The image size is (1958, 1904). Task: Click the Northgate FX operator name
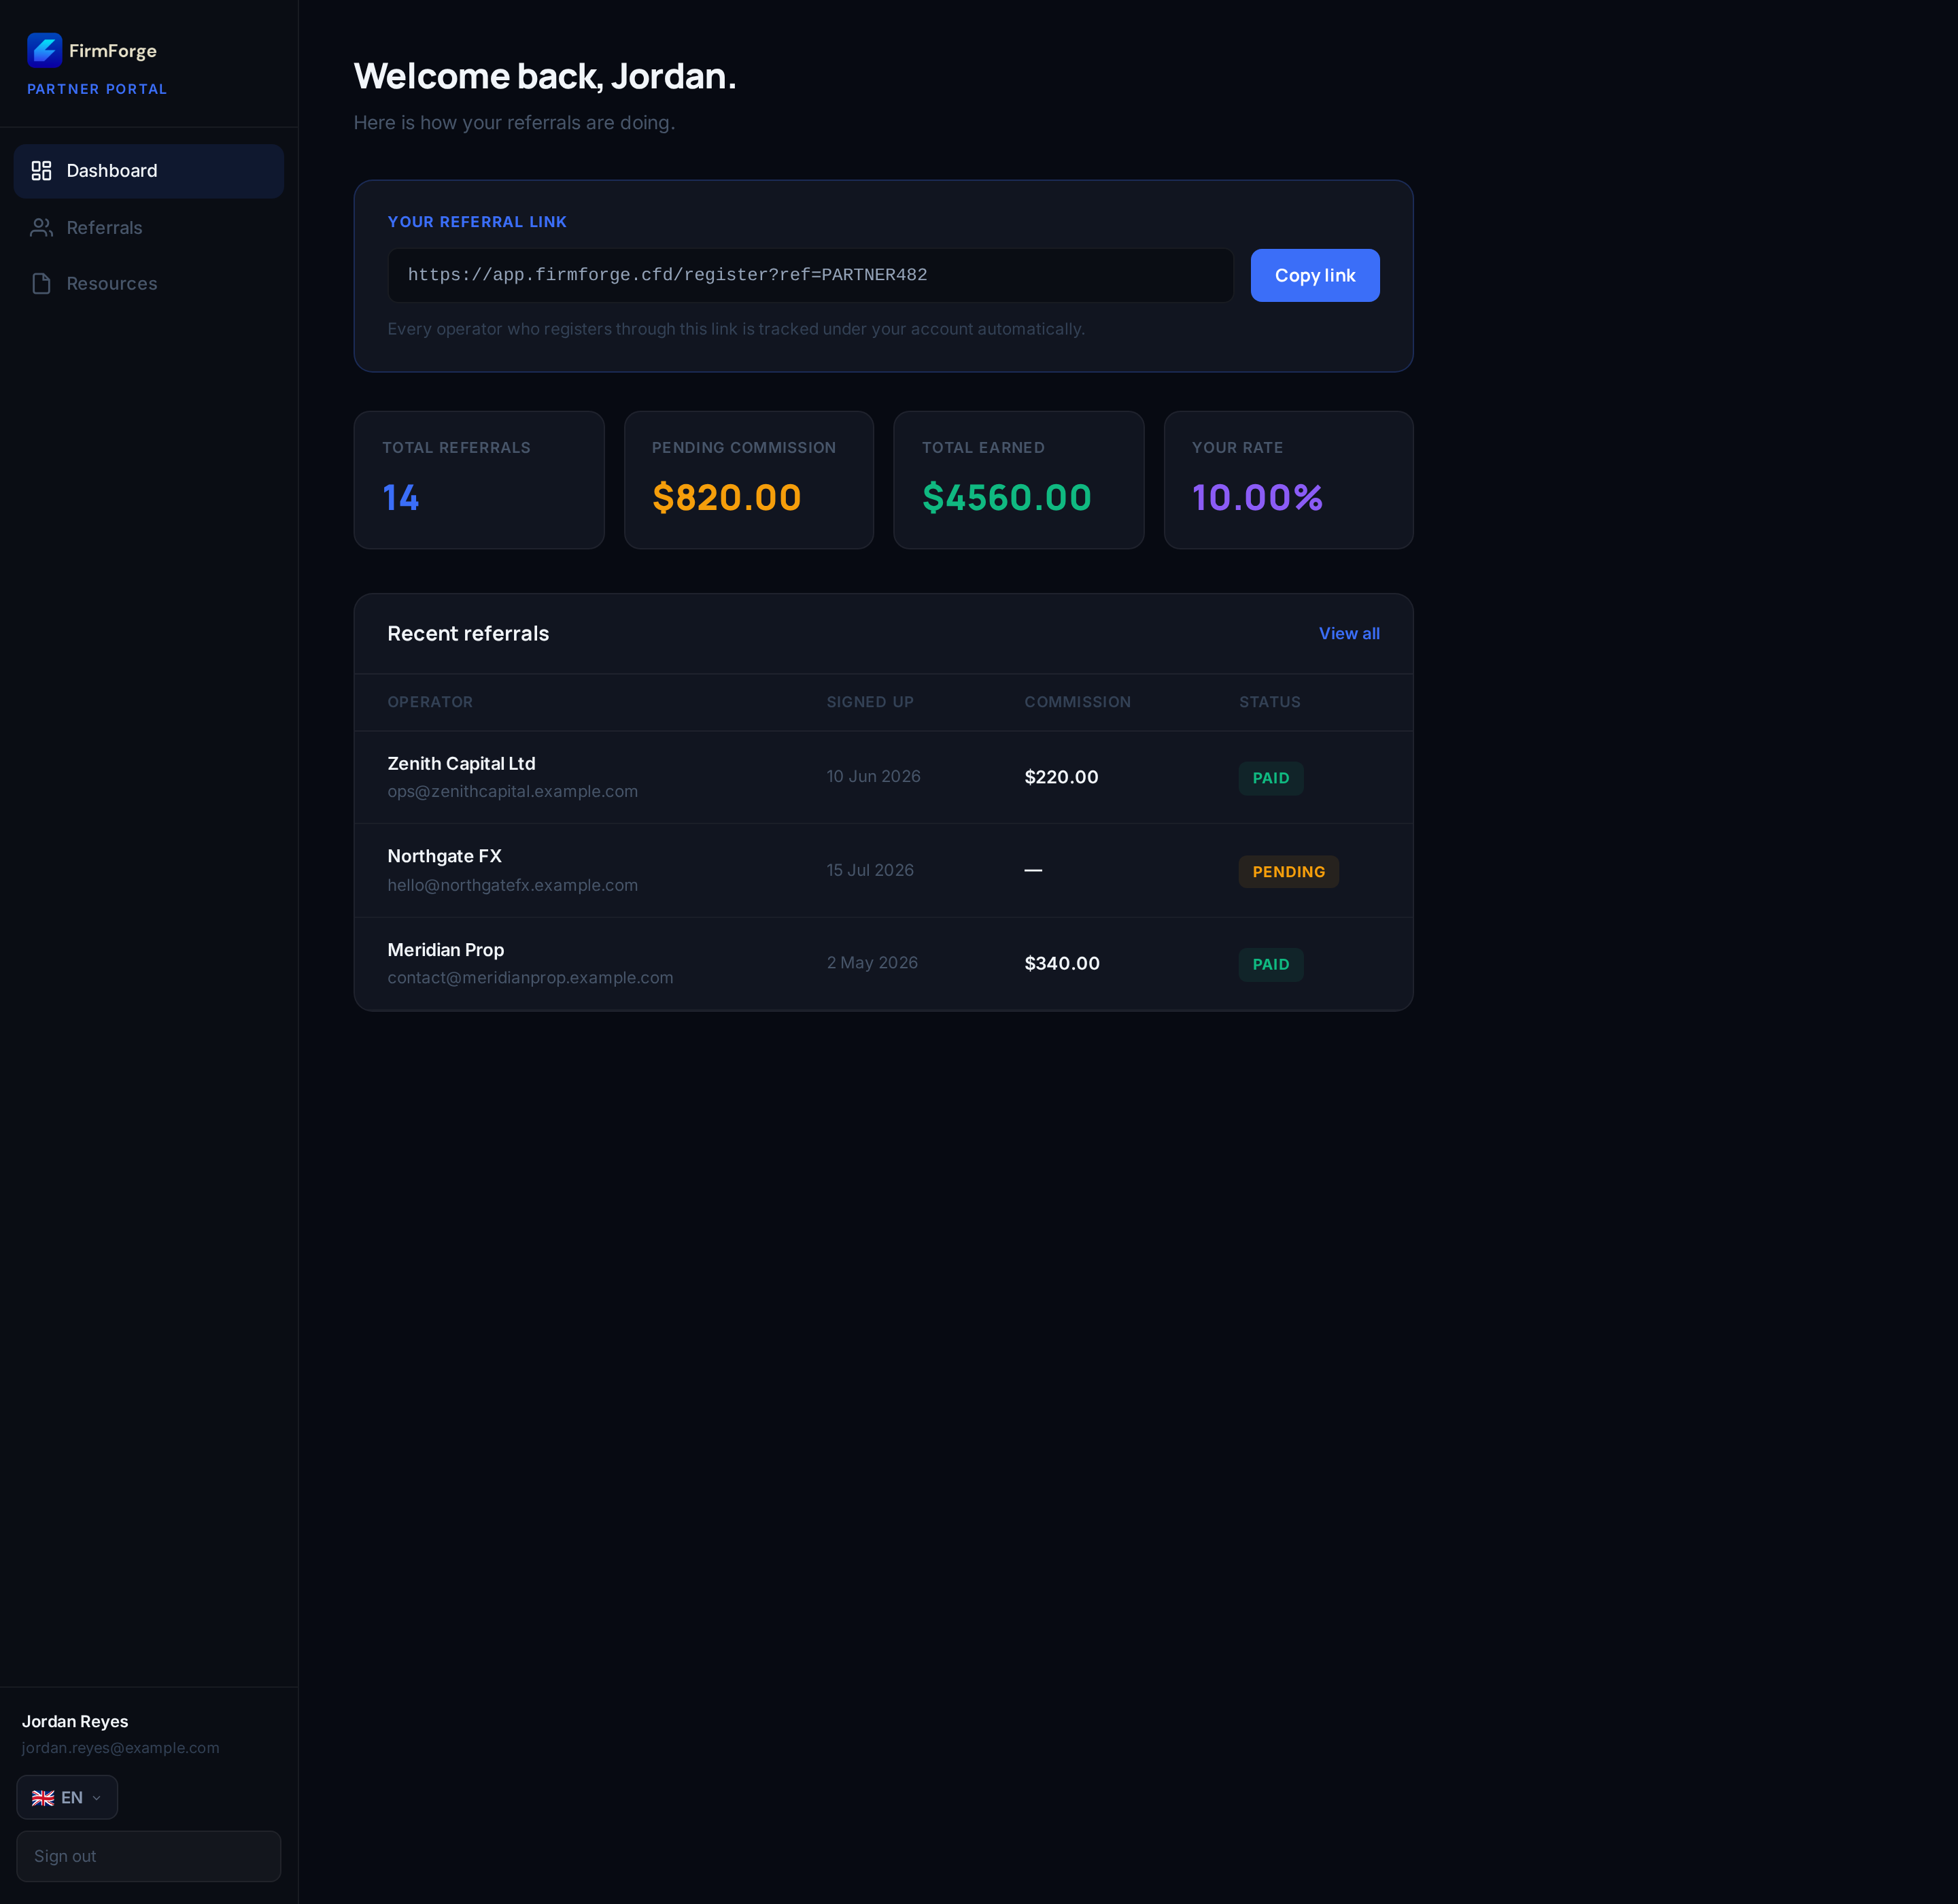[445, 857]
